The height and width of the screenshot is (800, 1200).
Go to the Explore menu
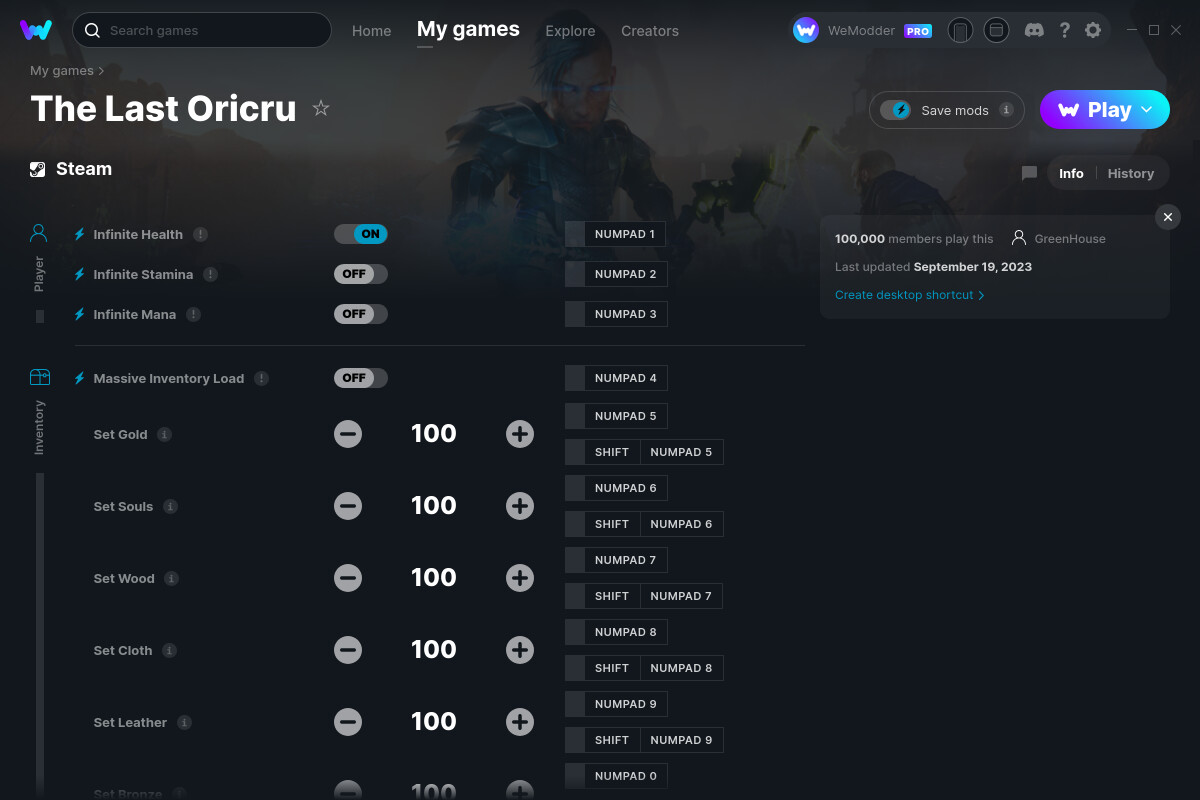pos(570,31)
